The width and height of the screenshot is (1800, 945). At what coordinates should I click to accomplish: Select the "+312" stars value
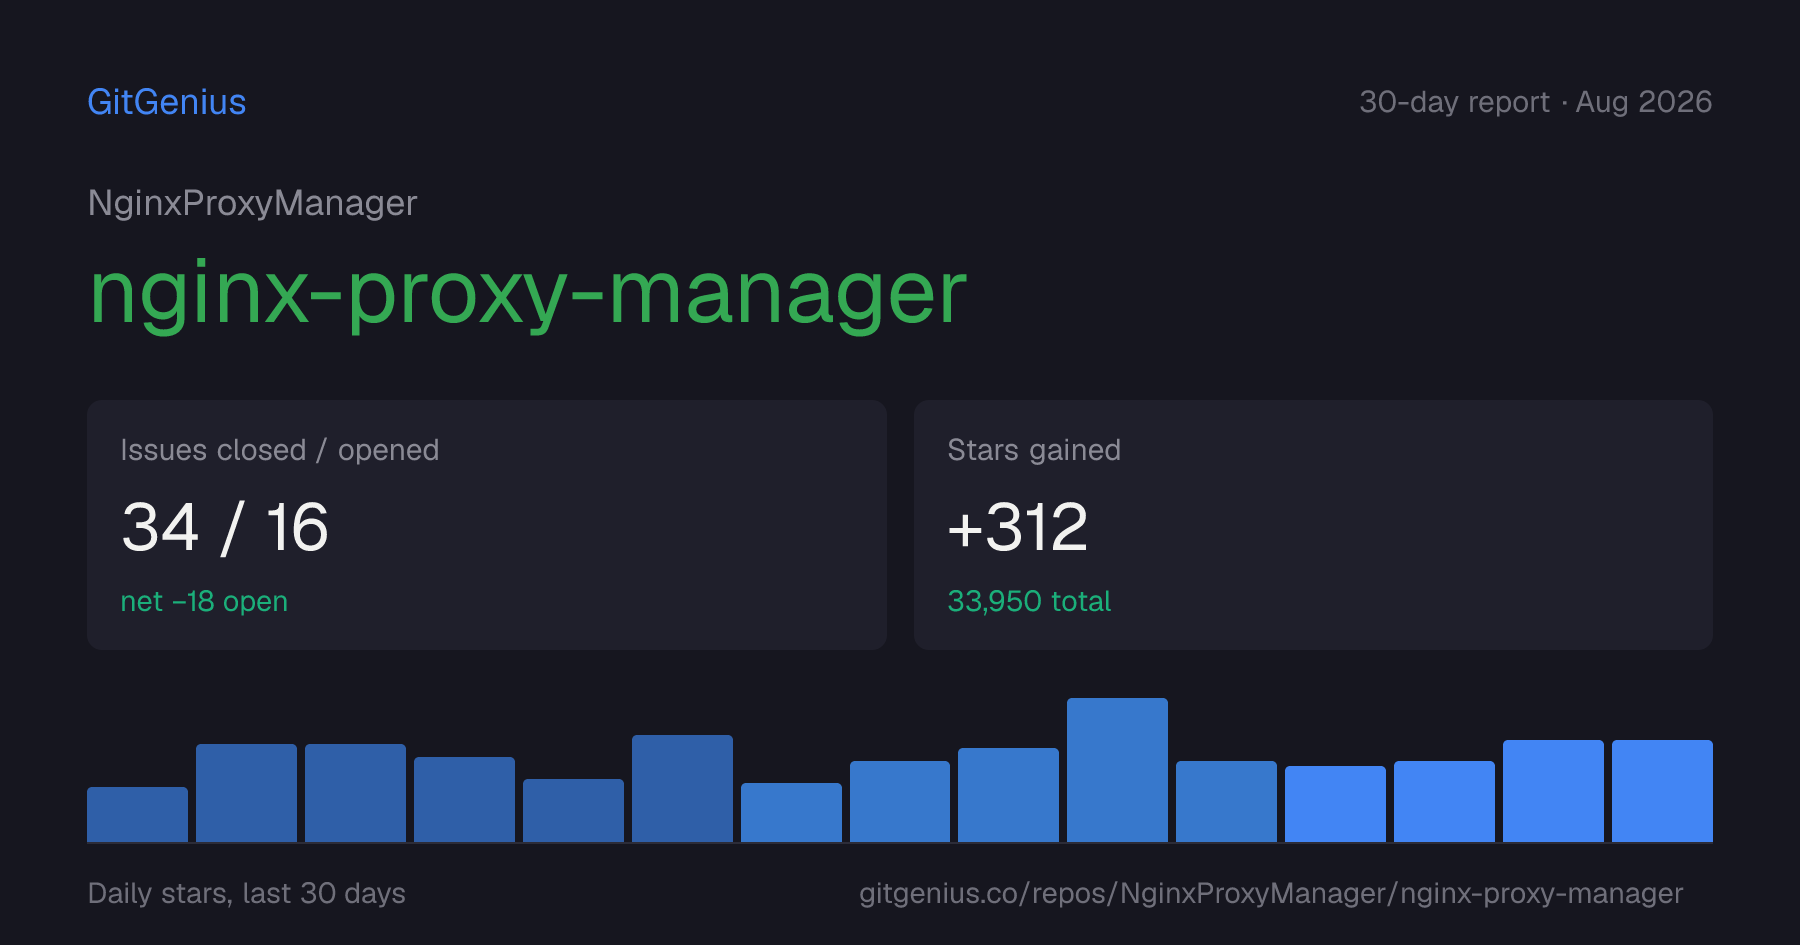[1017, 527]
